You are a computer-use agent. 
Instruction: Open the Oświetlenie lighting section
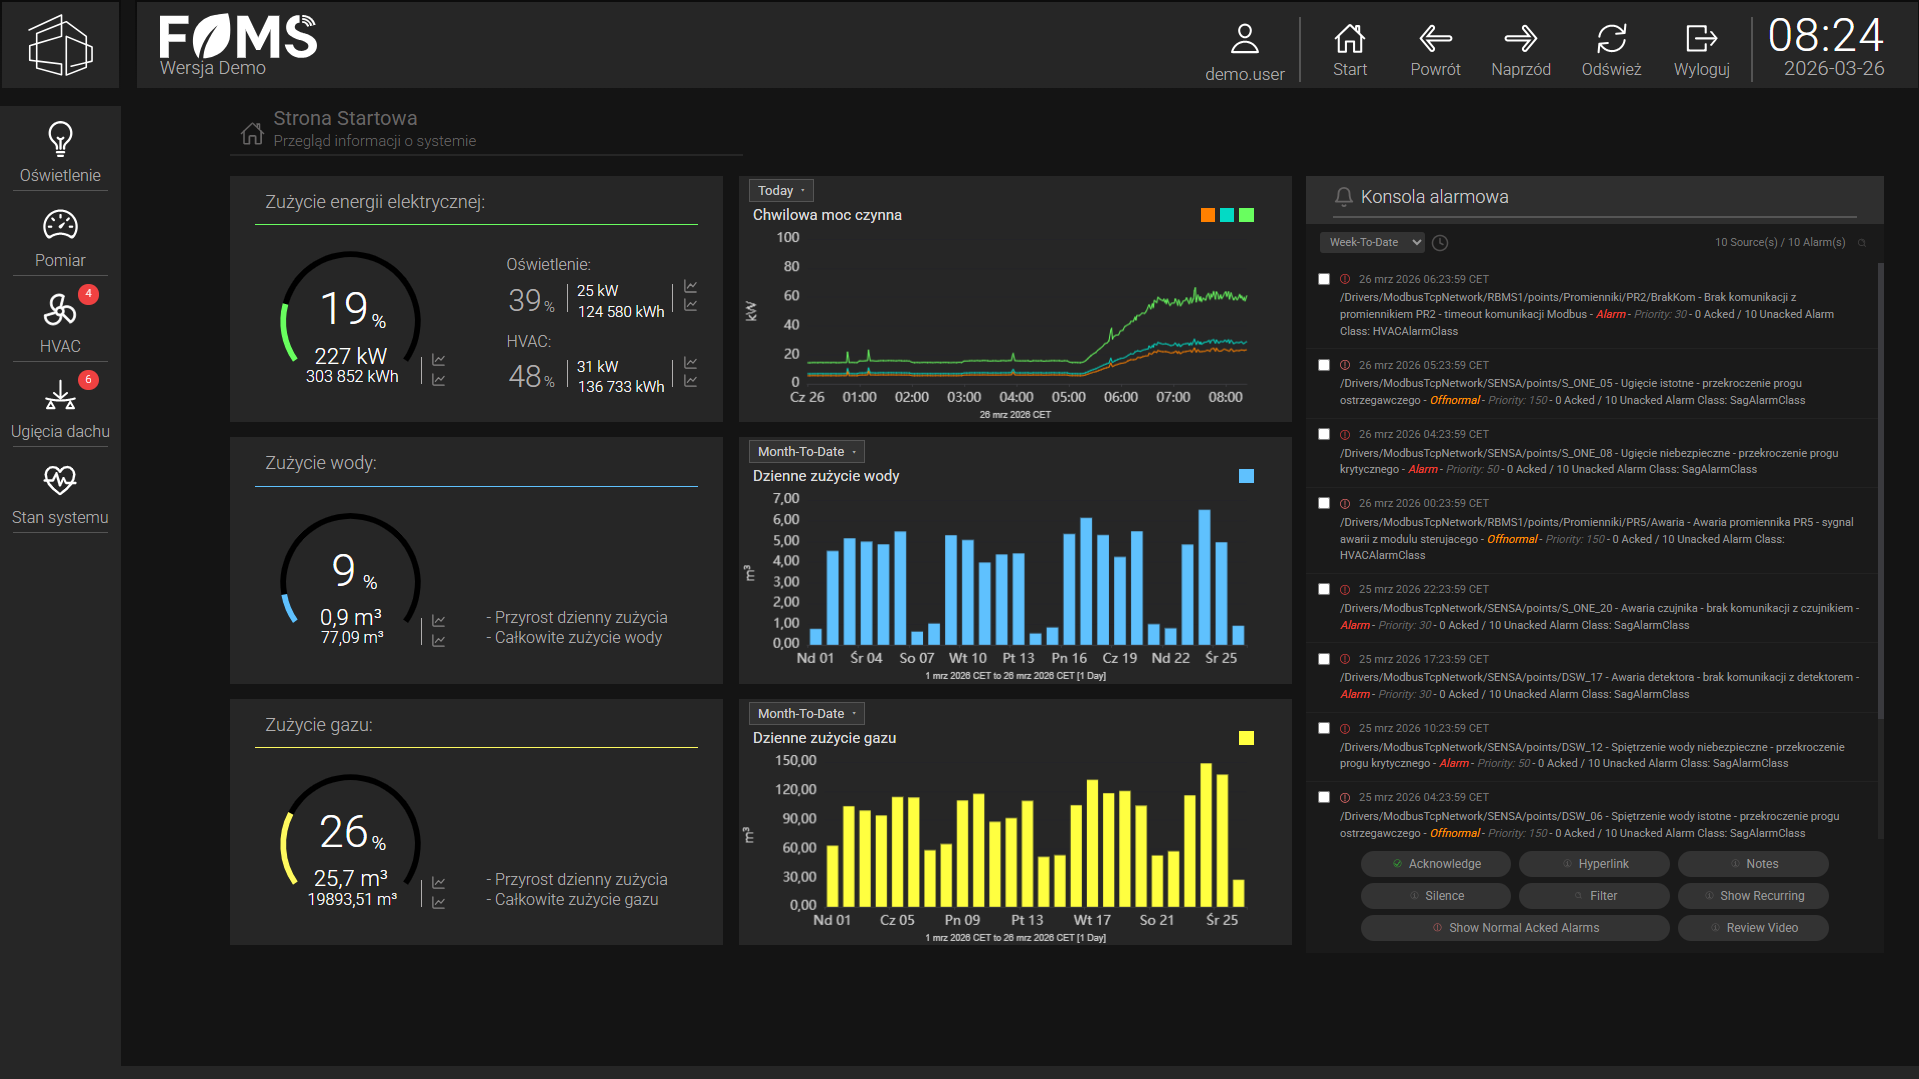tap(60, 152)
